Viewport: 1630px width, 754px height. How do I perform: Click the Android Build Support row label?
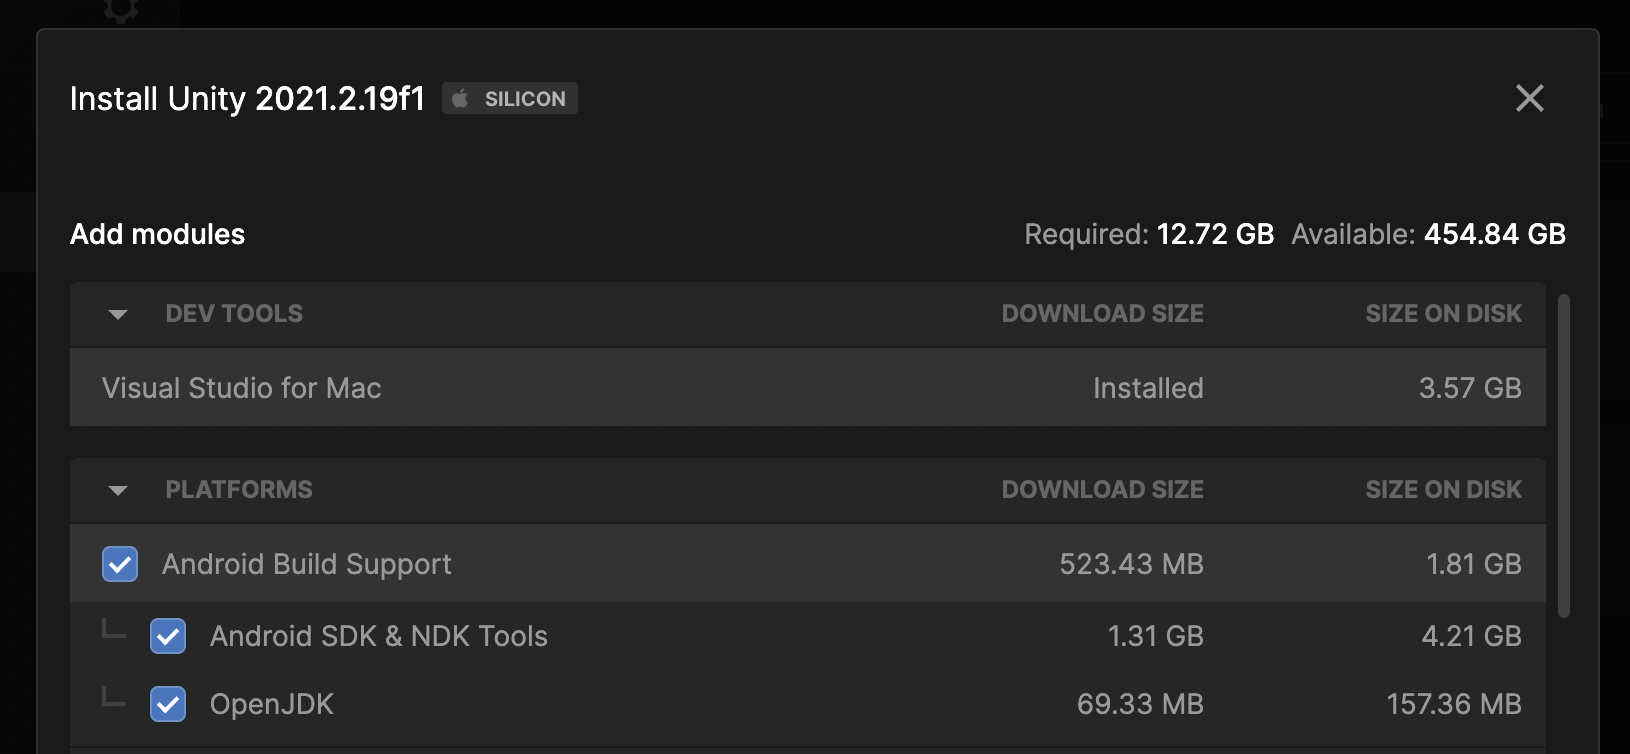(x=306, y=564)
